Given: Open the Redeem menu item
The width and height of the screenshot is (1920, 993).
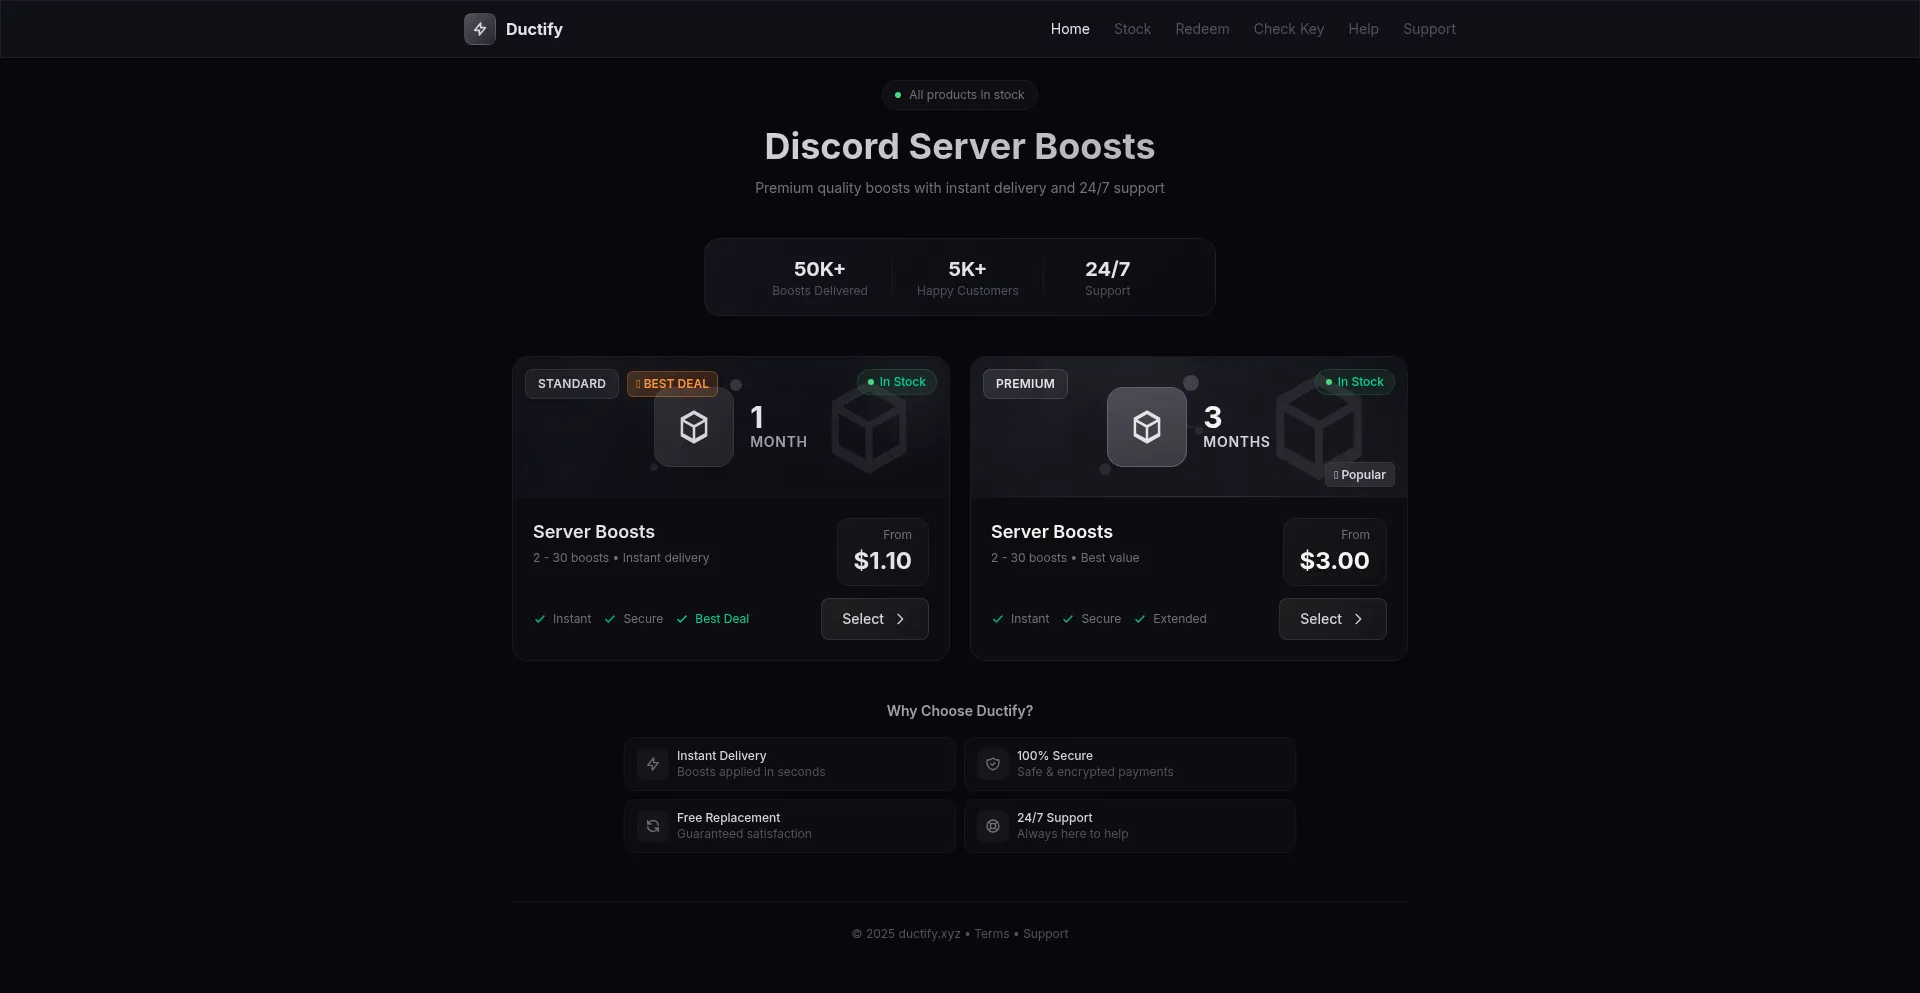Looking at the screenshot, I should pos(1202,29).
